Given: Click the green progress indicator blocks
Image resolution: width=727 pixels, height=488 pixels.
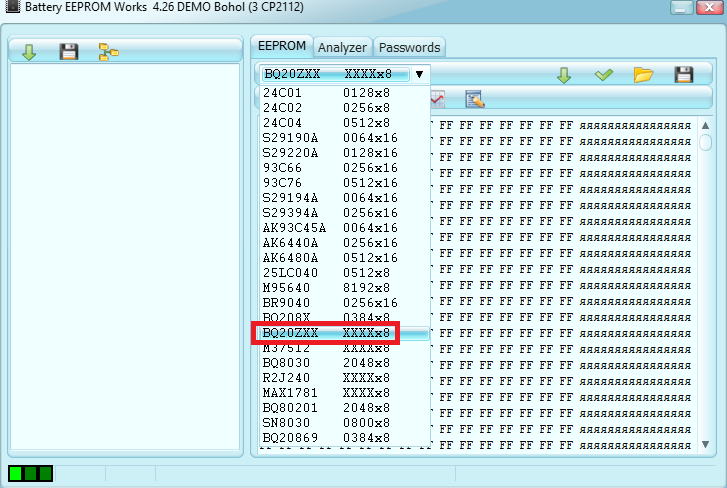Looking at the screenshot, I should [30, 474].
